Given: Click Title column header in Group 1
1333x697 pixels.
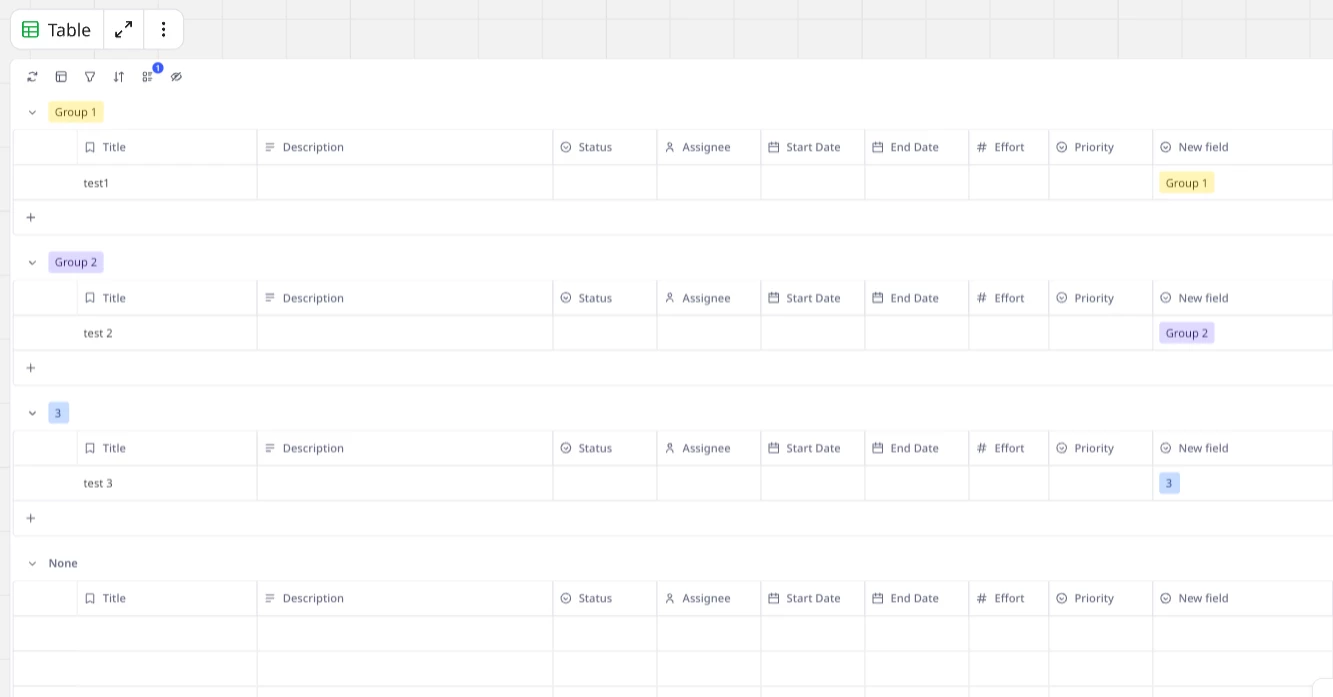Looking at the screenshot, I should (167, 147).
